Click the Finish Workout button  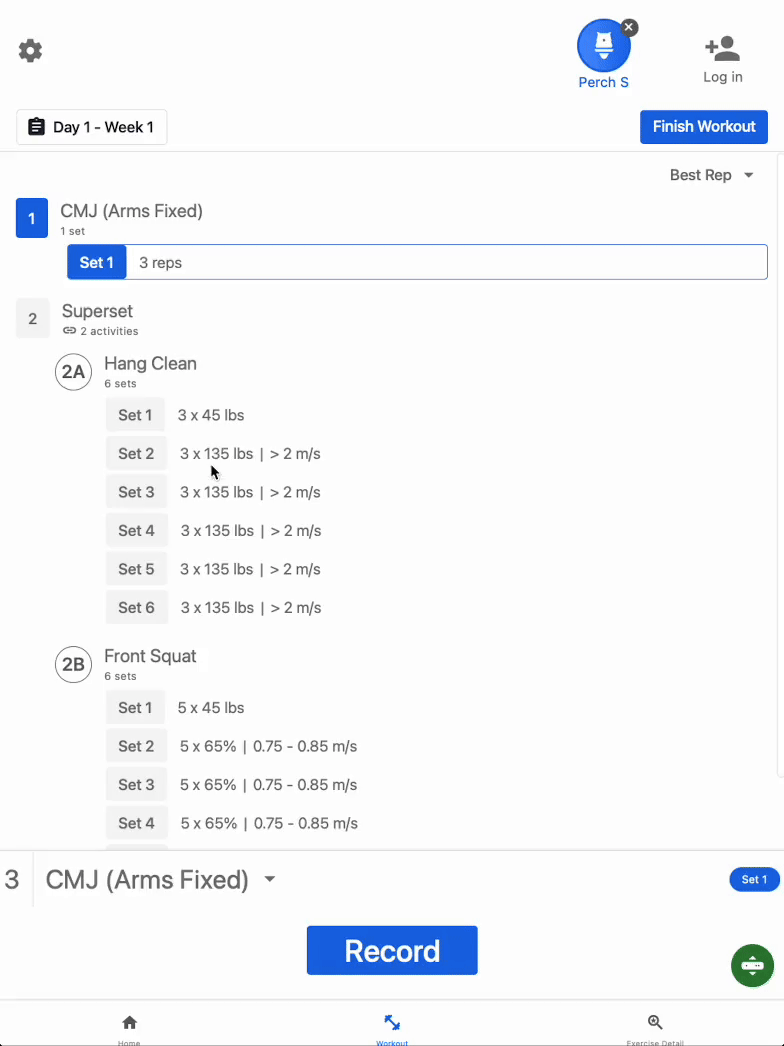[704, 127]
